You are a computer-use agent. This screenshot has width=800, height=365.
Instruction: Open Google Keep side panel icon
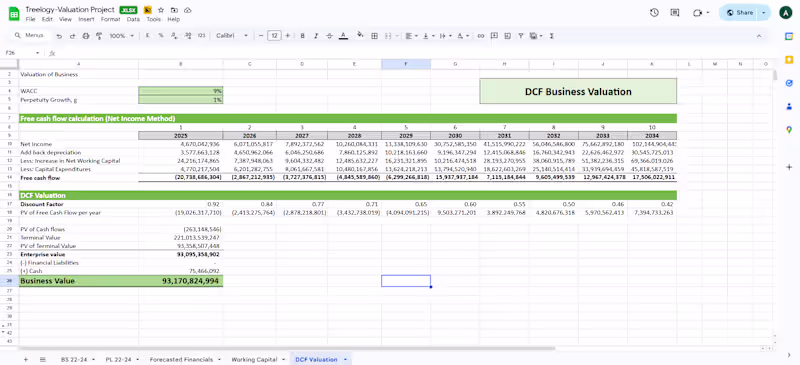tap(789, 60)
